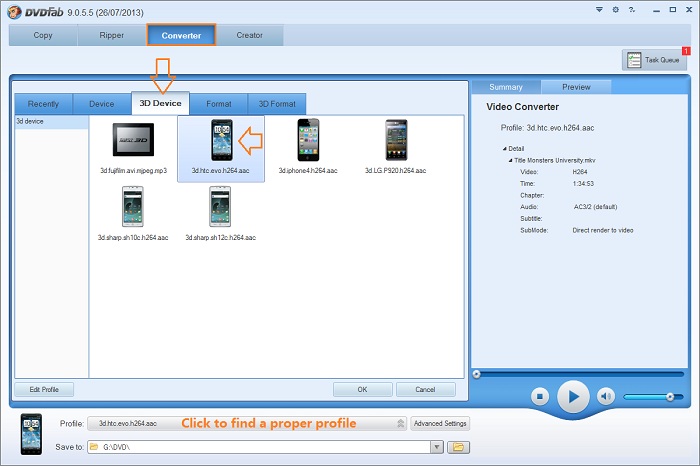The height and width of the screenshot is (466, 700).
Task: Click the Profile field showing 3d.htc.evo.h264.aac
Action: 247,424
